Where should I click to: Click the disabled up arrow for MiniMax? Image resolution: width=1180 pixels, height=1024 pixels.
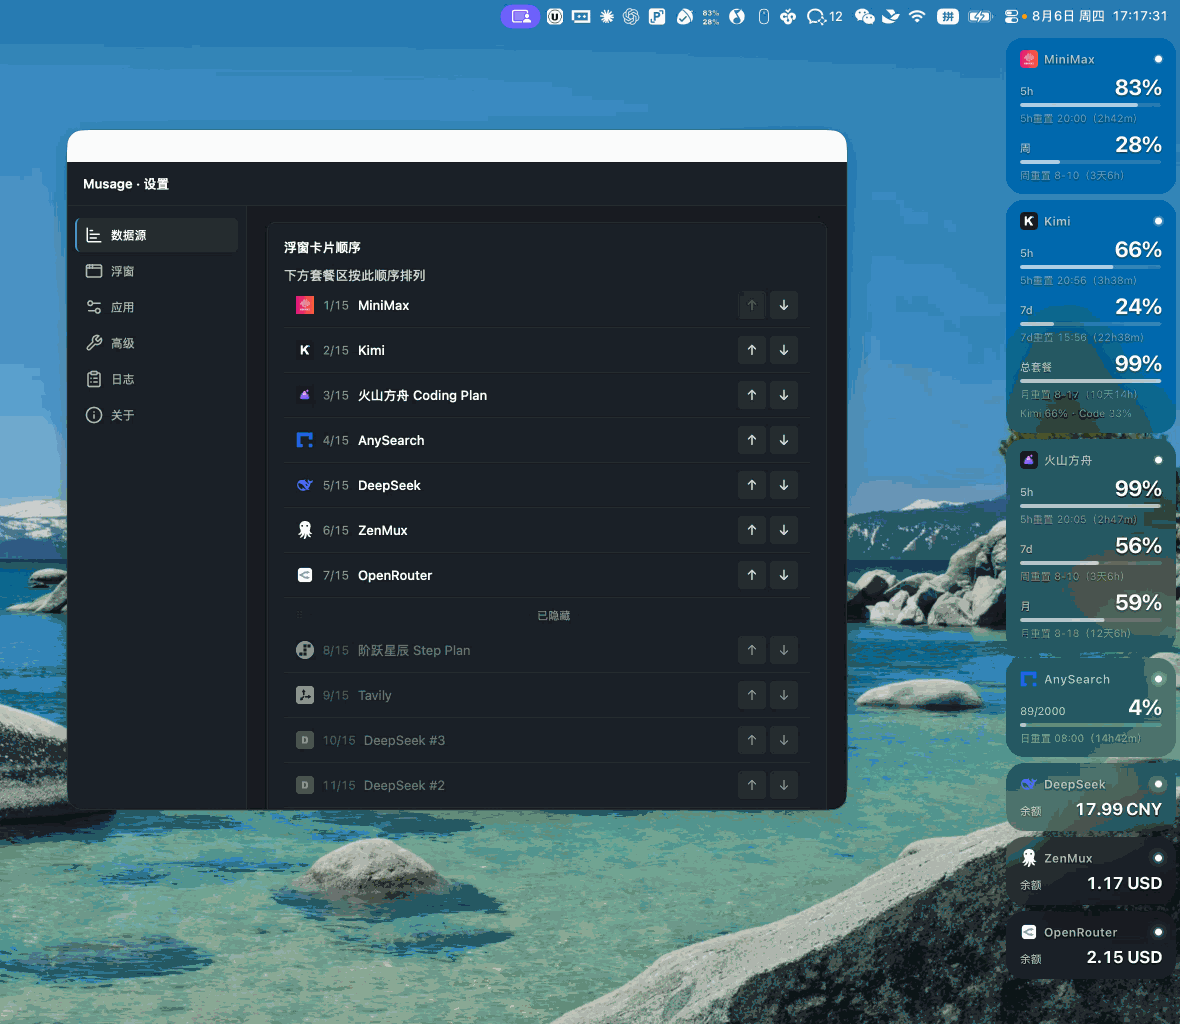(751, 305)
